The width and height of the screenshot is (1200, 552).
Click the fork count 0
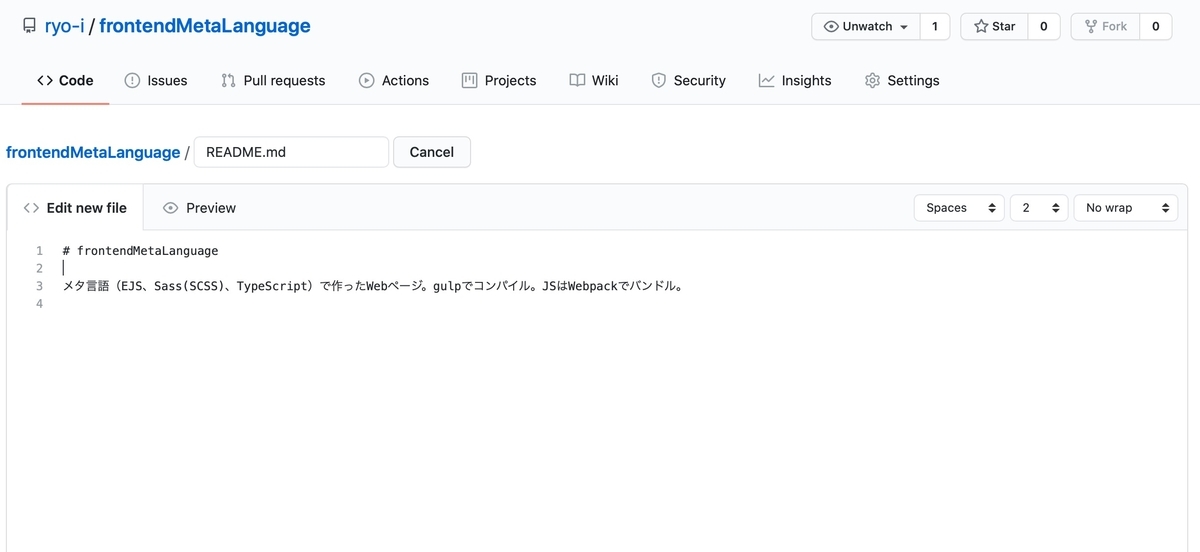click(1155, 27)
